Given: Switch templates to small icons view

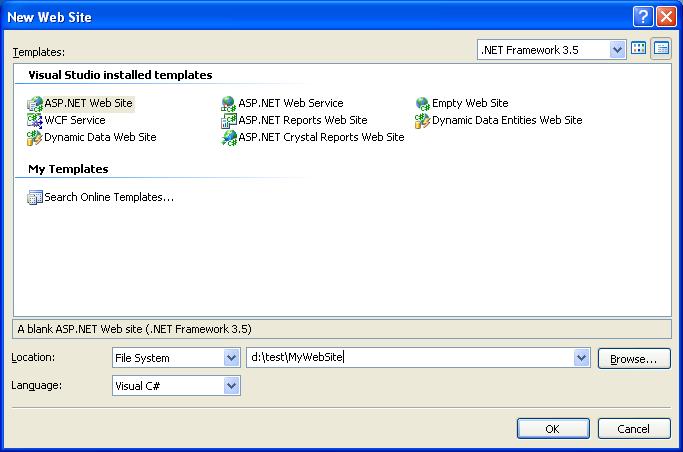Looking at the screenshot, I should click(x=661, y=48).
